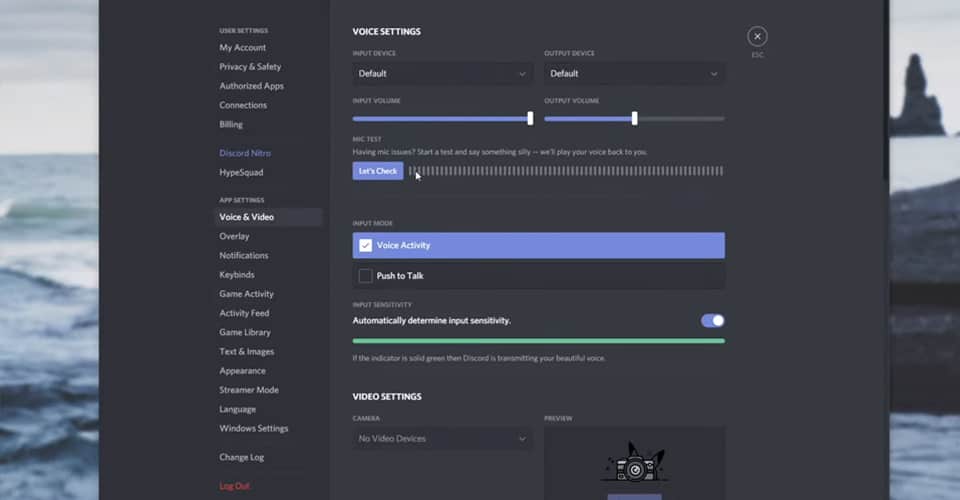Click the Let's Check mic test button
This screenshot has height=500, width=960.
378,171
